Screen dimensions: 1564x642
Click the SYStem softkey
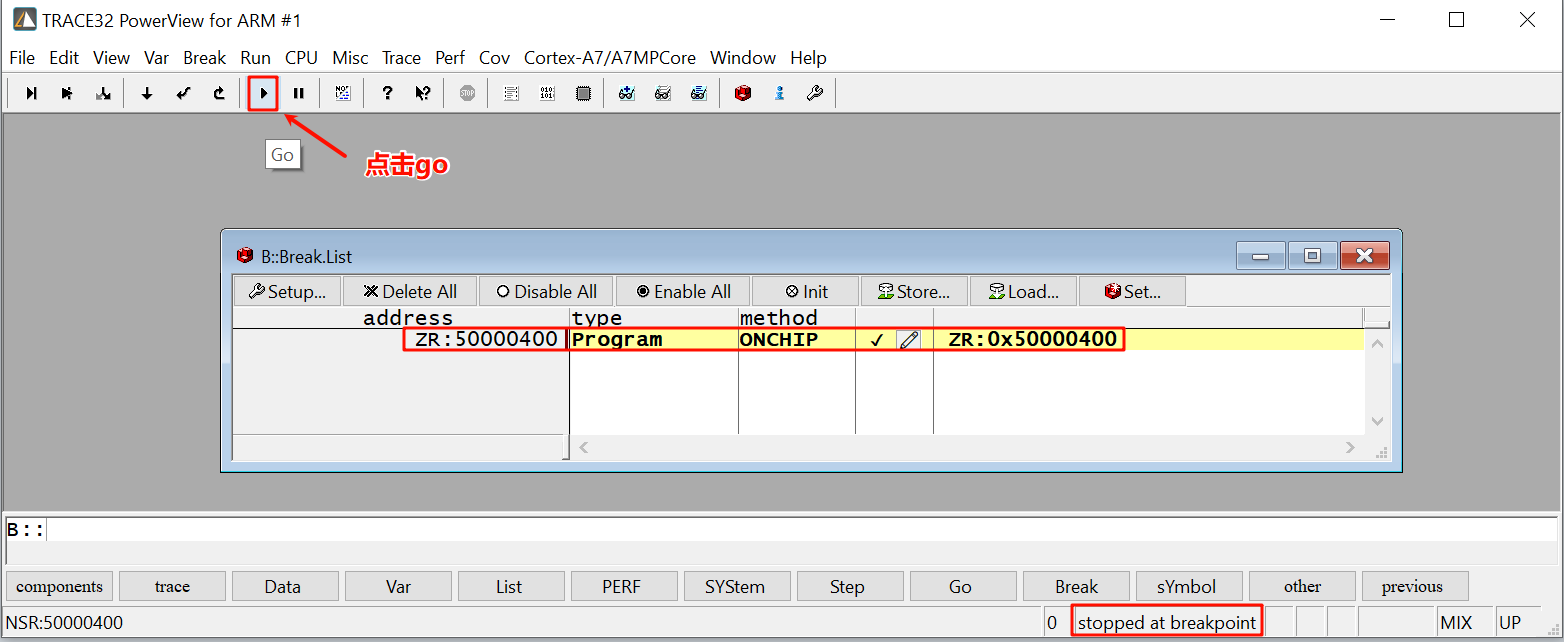[x=735, y=587]
